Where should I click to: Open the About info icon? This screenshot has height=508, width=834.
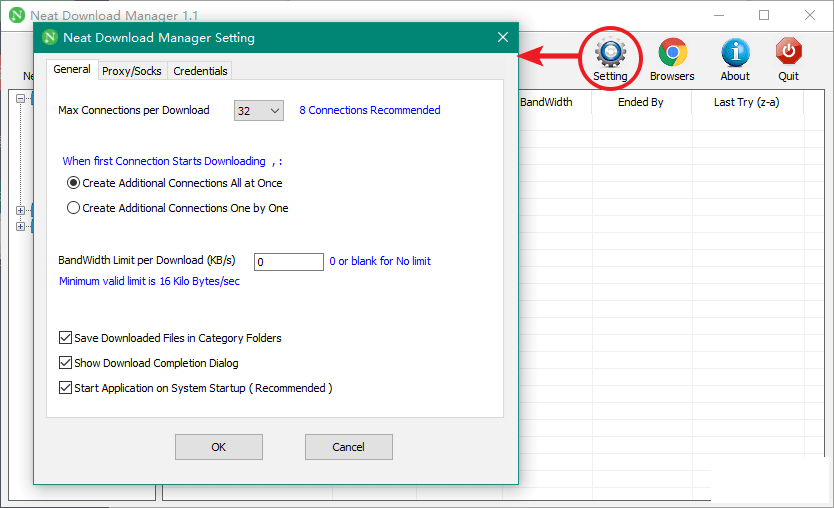[x=736, y=52]
